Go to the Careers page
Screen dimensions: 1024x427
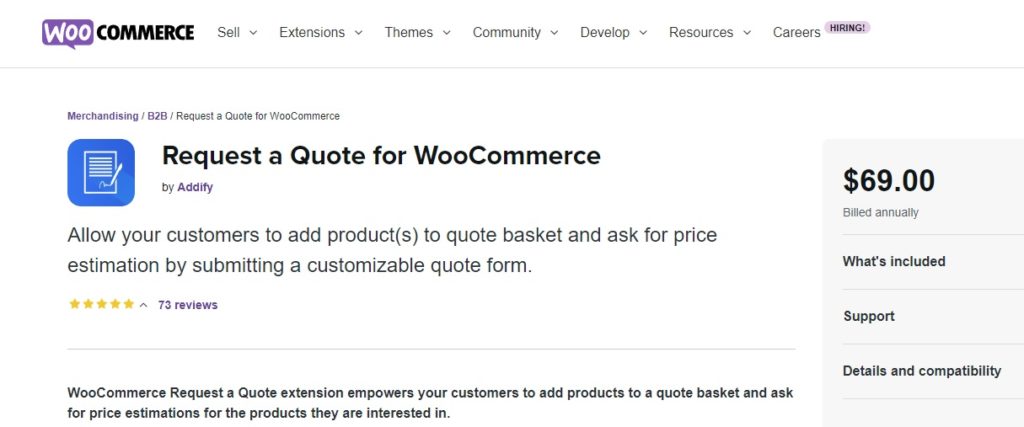796,33
